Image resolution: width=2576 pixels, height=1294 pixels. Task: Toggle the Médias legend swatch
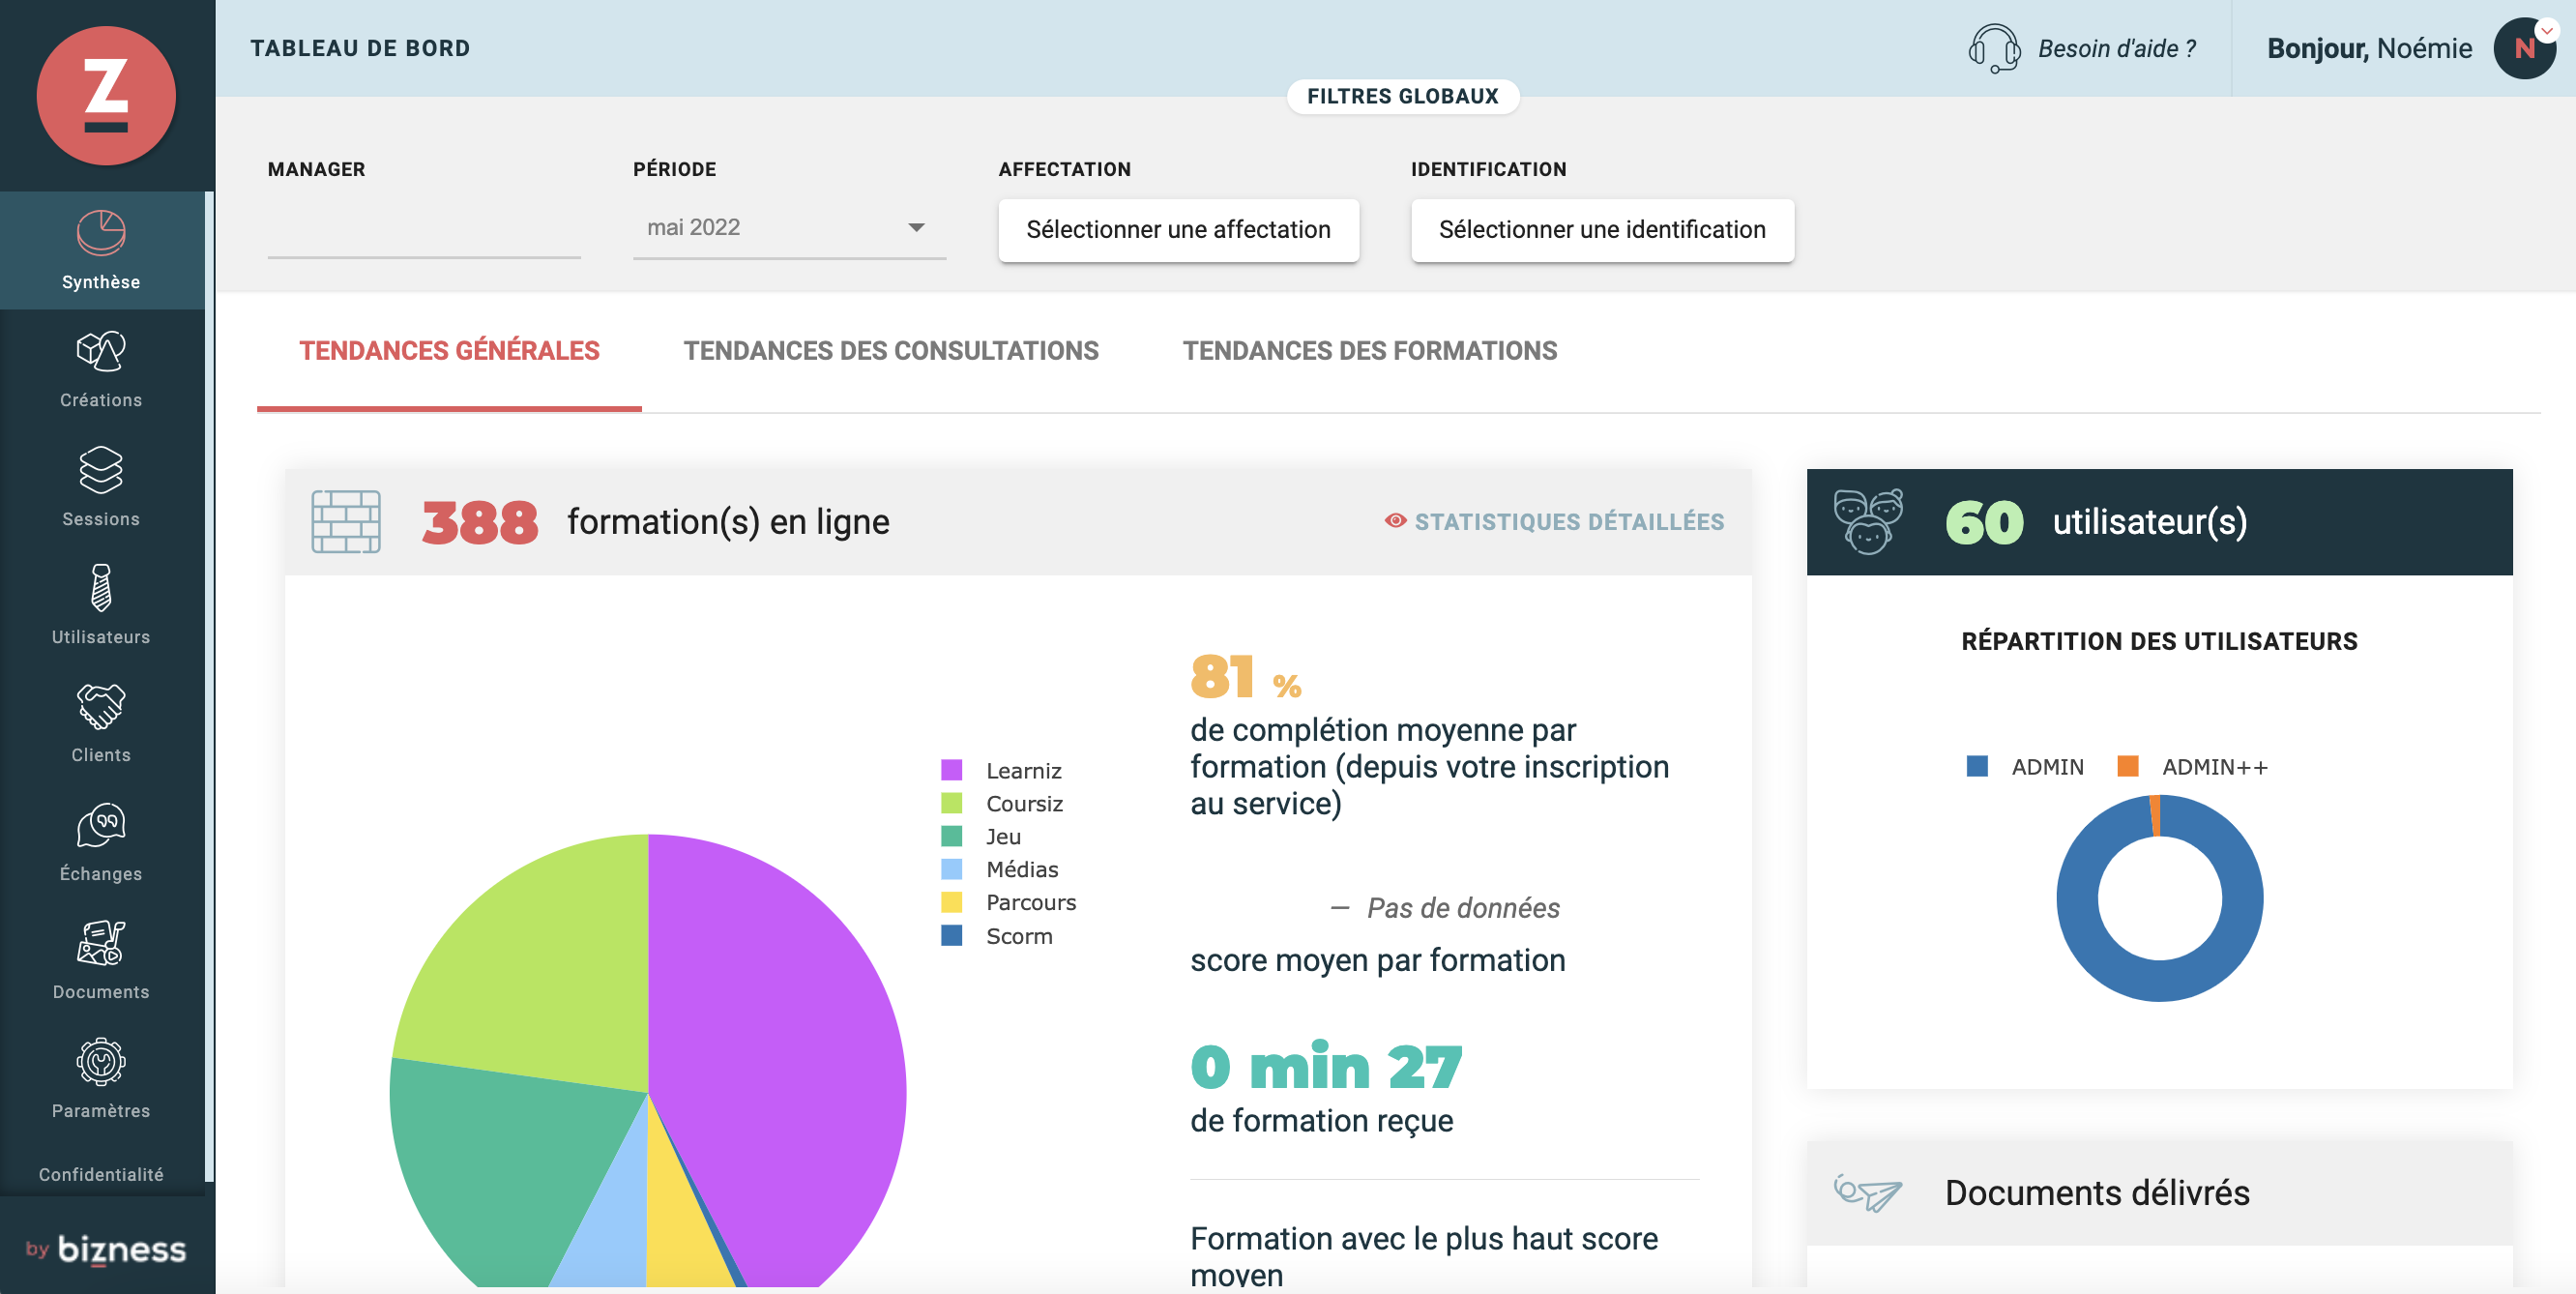[951, 869]
